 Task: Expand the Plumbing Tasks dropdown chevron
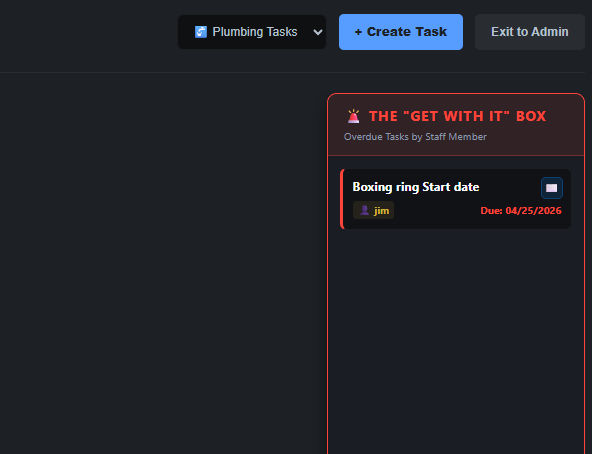click(318, 32)
